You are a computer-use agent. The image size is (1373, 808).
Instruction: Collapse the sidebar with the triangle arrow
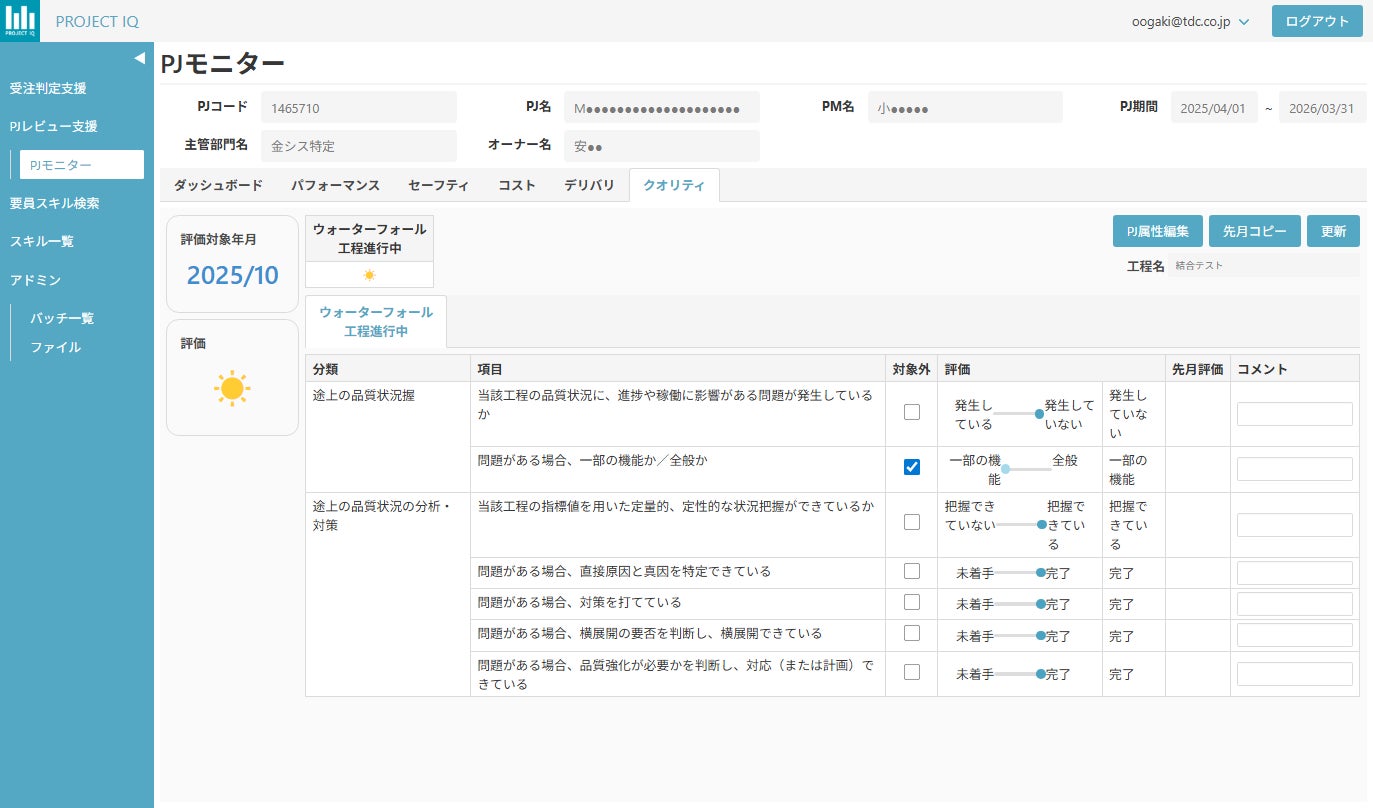tap(140, 58)
